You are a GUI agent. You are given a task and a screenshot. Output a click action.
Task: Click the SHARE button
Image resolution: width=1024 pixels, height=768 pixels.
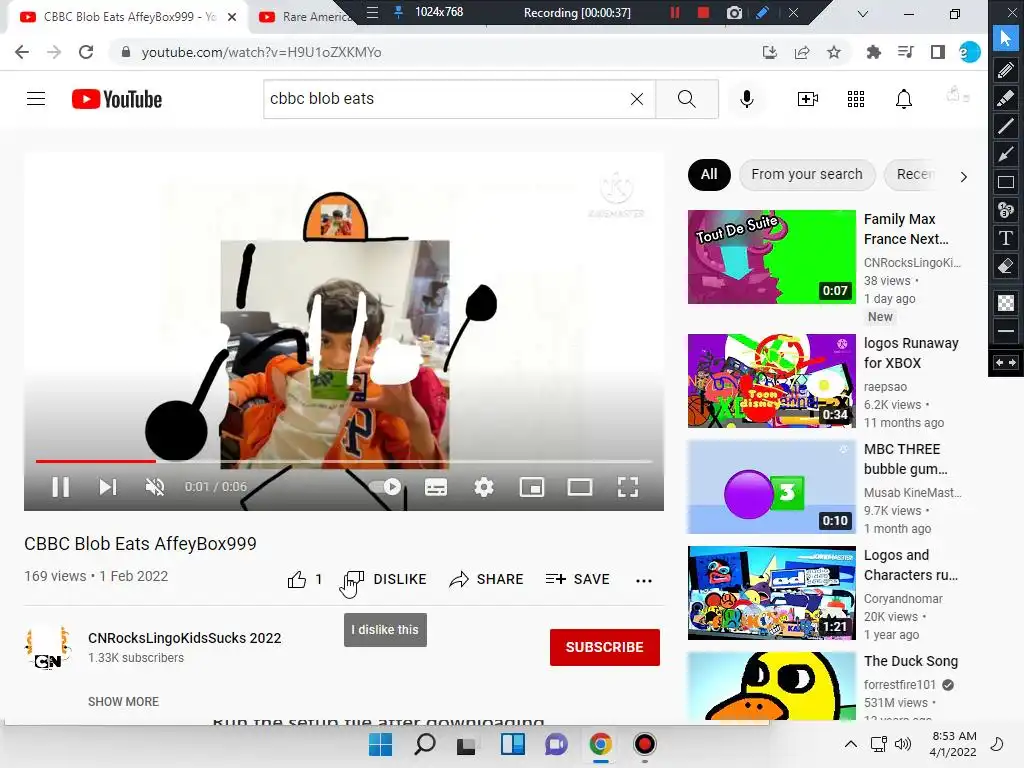(x=487, y=579)
